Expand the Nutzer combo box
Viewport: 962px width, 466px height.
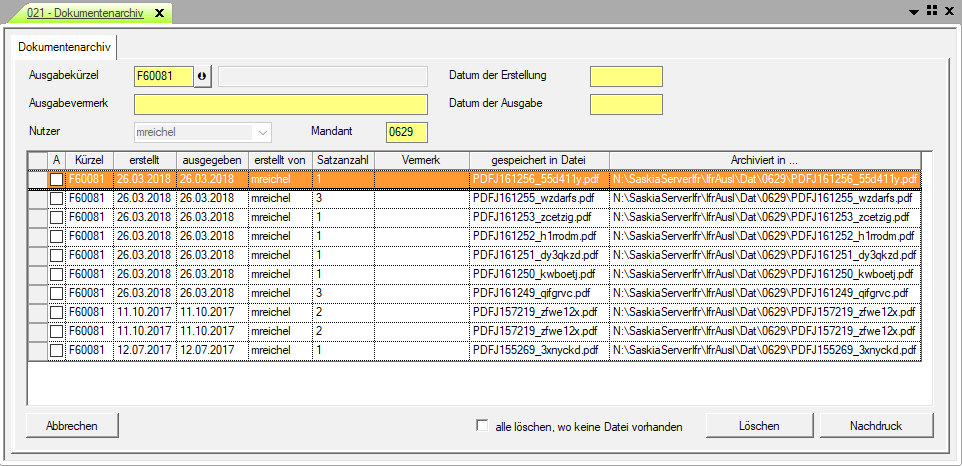tap(263, 132)
